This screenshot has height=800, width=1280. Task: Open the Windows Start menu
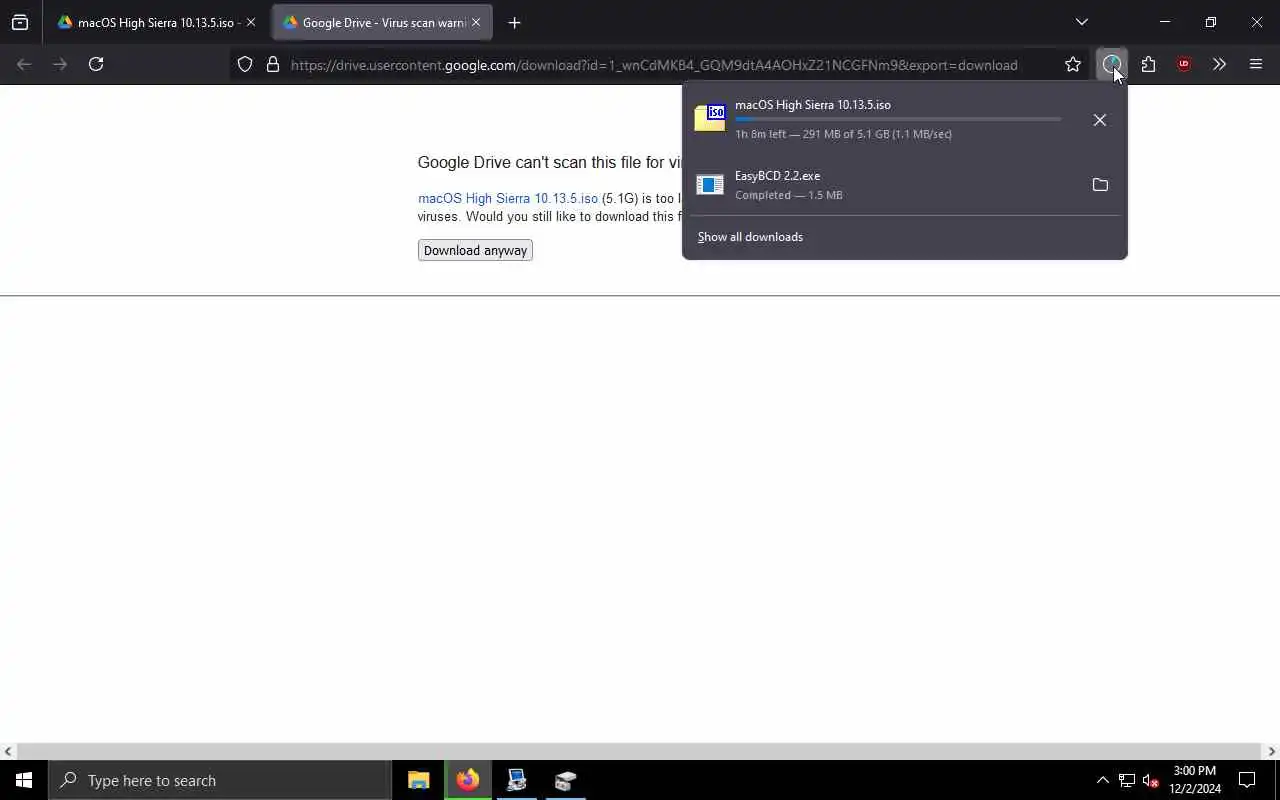click(24, 780)
